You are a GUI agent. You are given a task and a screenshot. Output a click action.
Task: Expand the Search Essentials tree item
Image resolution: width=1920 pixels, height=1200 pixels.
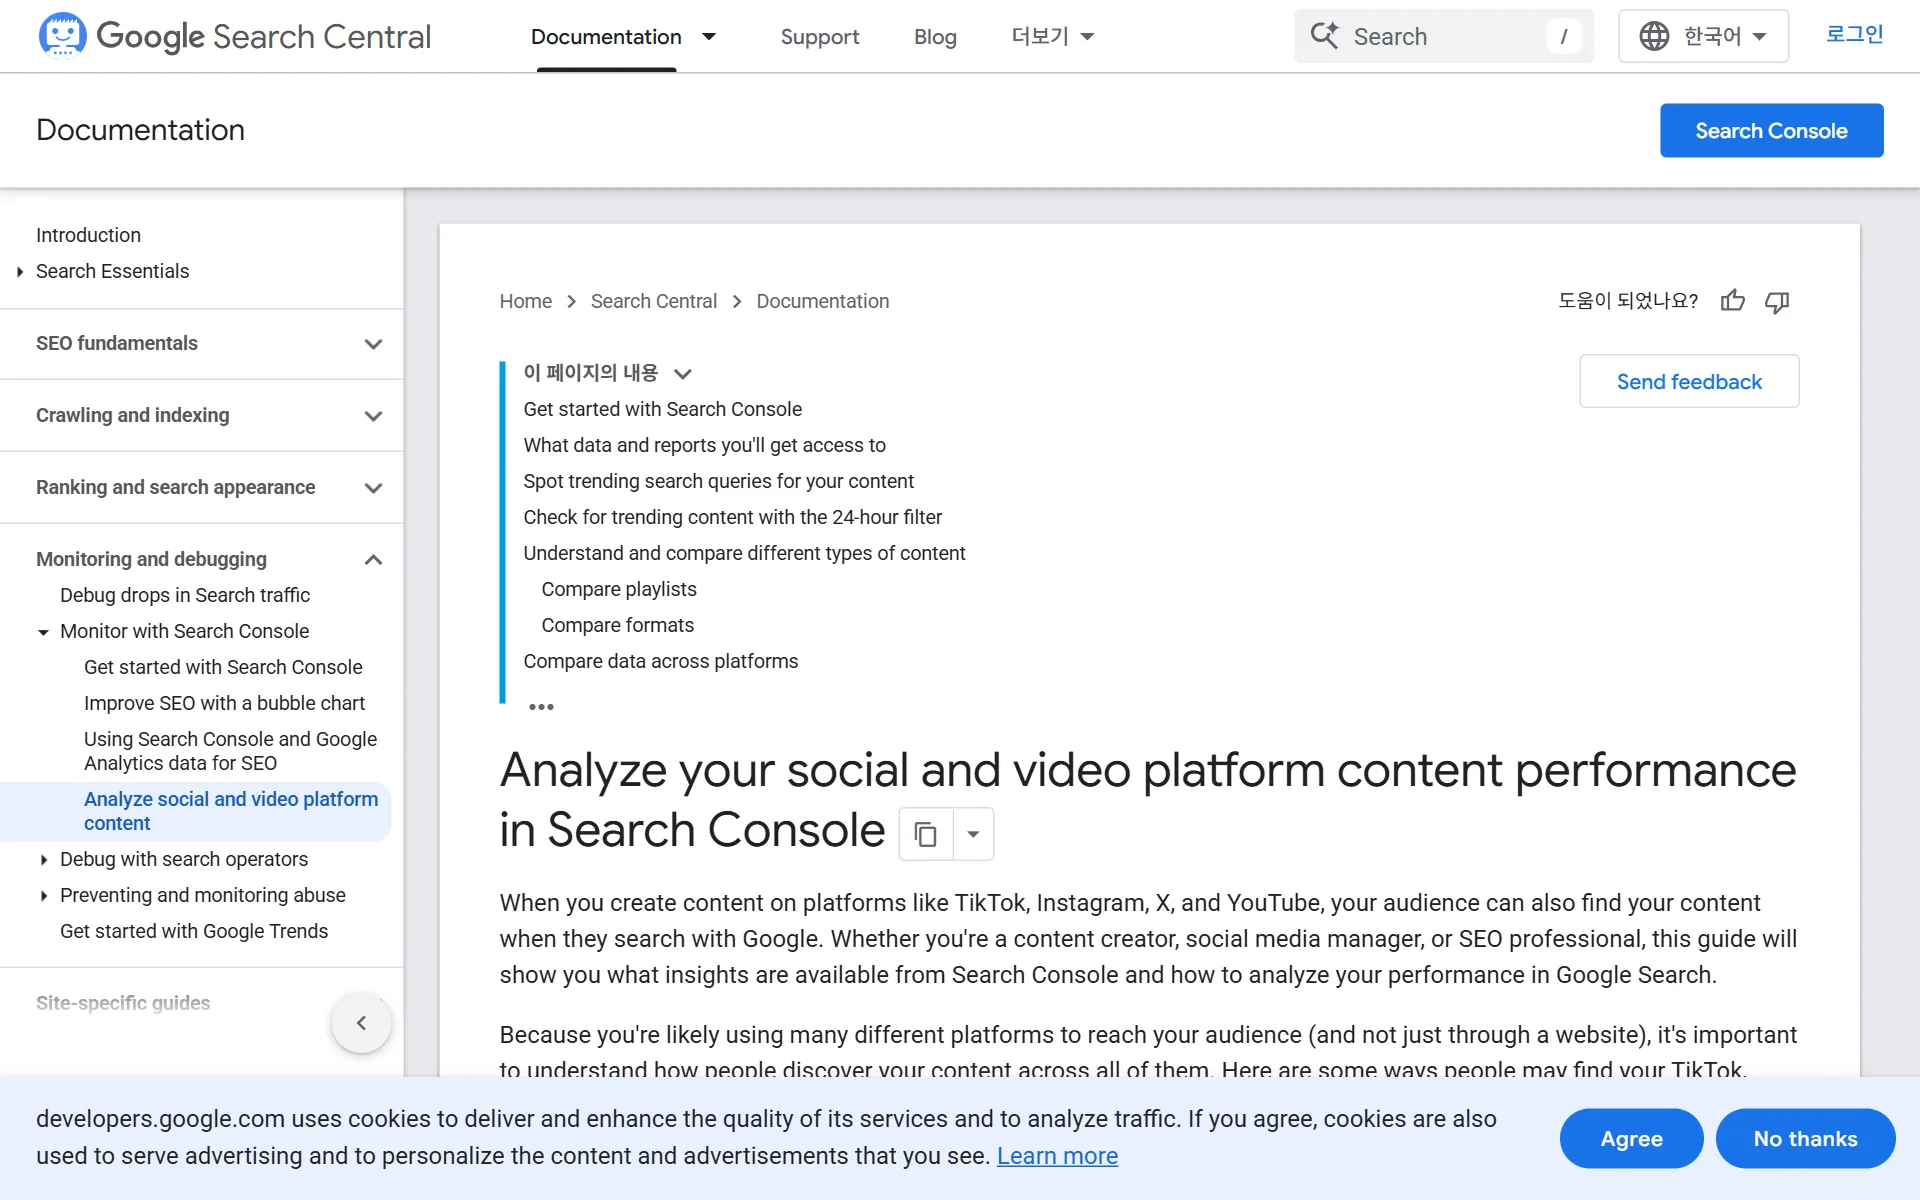click(19, 271)
